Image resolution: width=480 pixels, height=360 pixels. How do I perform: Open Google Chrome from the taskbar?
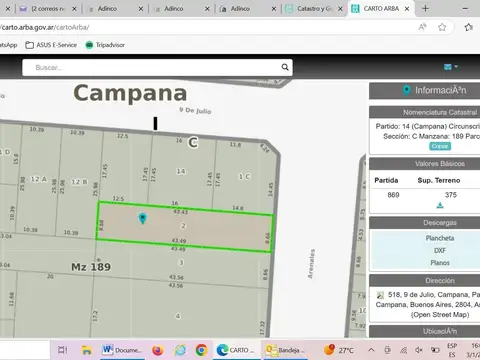201,350
